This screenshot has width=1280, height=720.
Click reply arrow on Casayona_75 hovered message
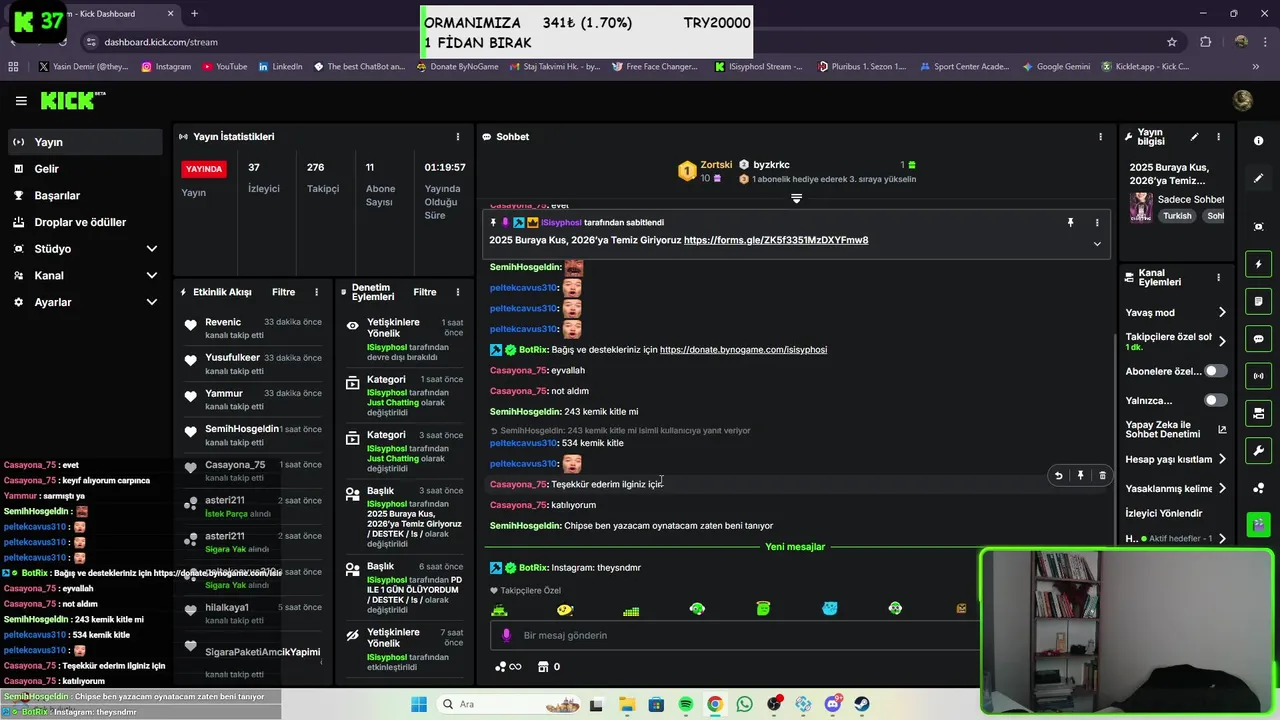[x=1058, y=476]
